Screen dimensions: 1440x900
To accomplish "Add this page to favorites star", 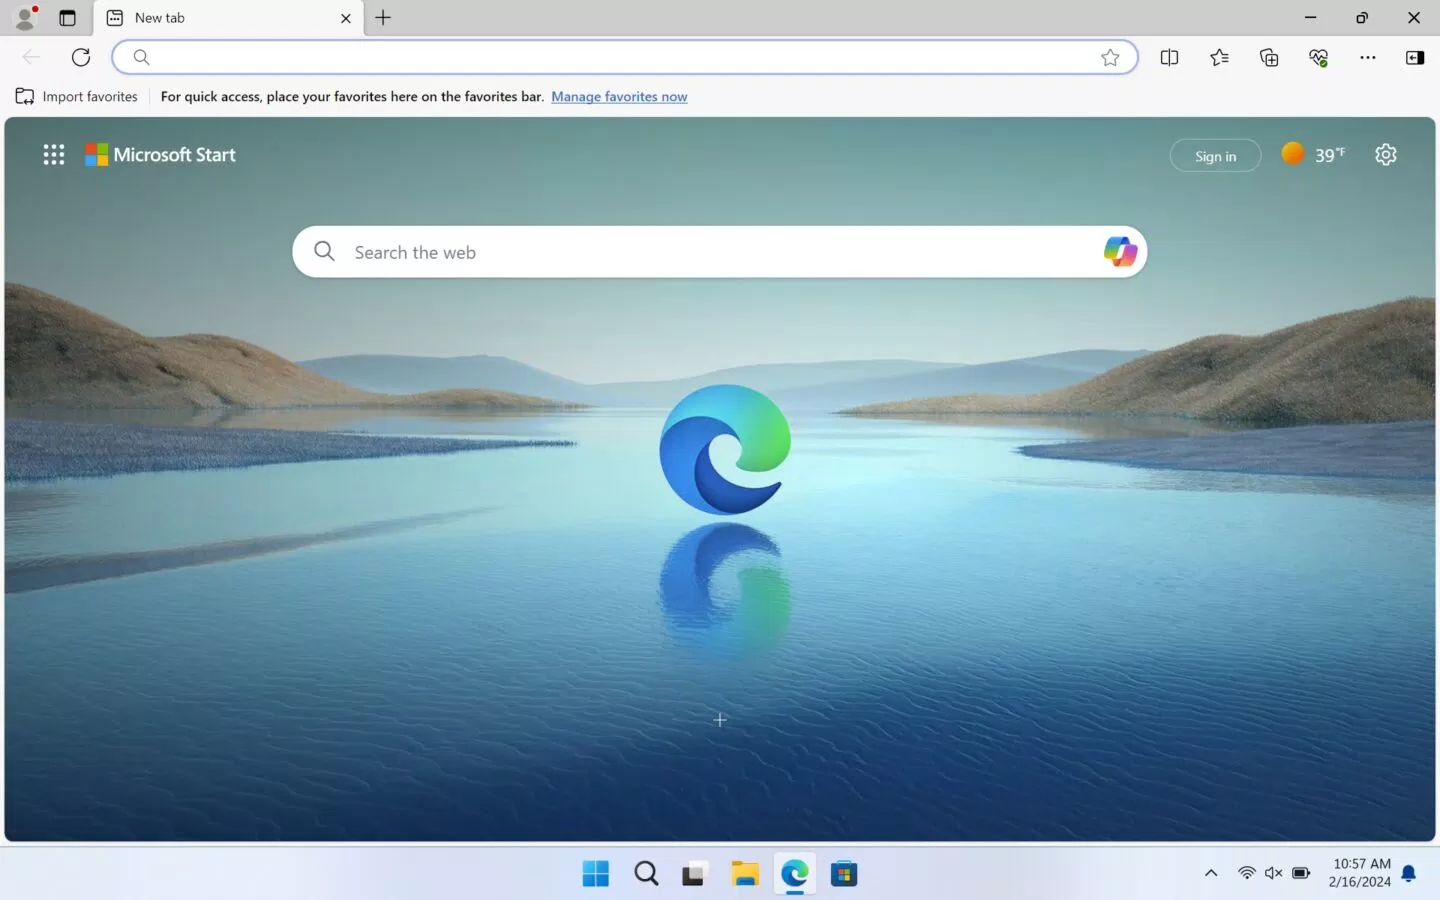I will 1110,58.
